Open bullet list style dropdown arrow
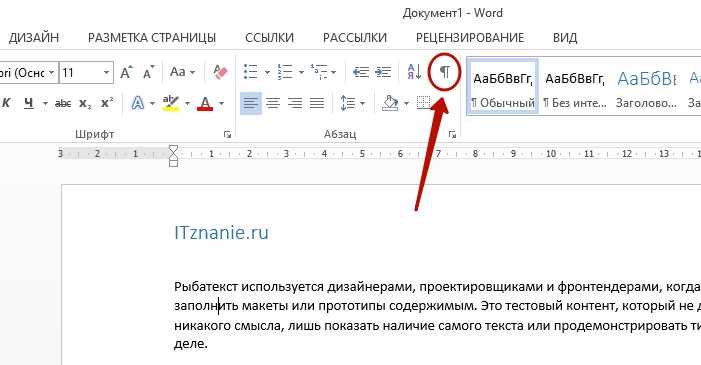The width and height of the screenshot is (701, 365). 267,72
